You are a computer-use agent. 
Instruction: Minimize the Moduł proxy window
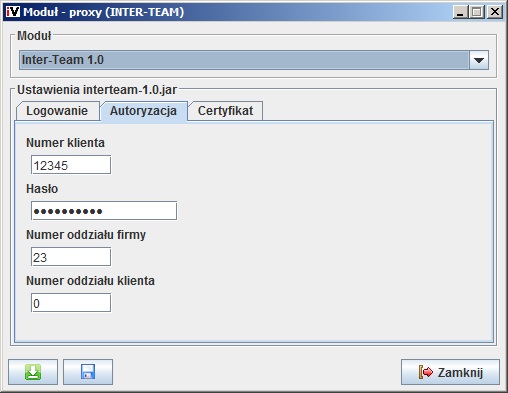click(x=460, y=12)
